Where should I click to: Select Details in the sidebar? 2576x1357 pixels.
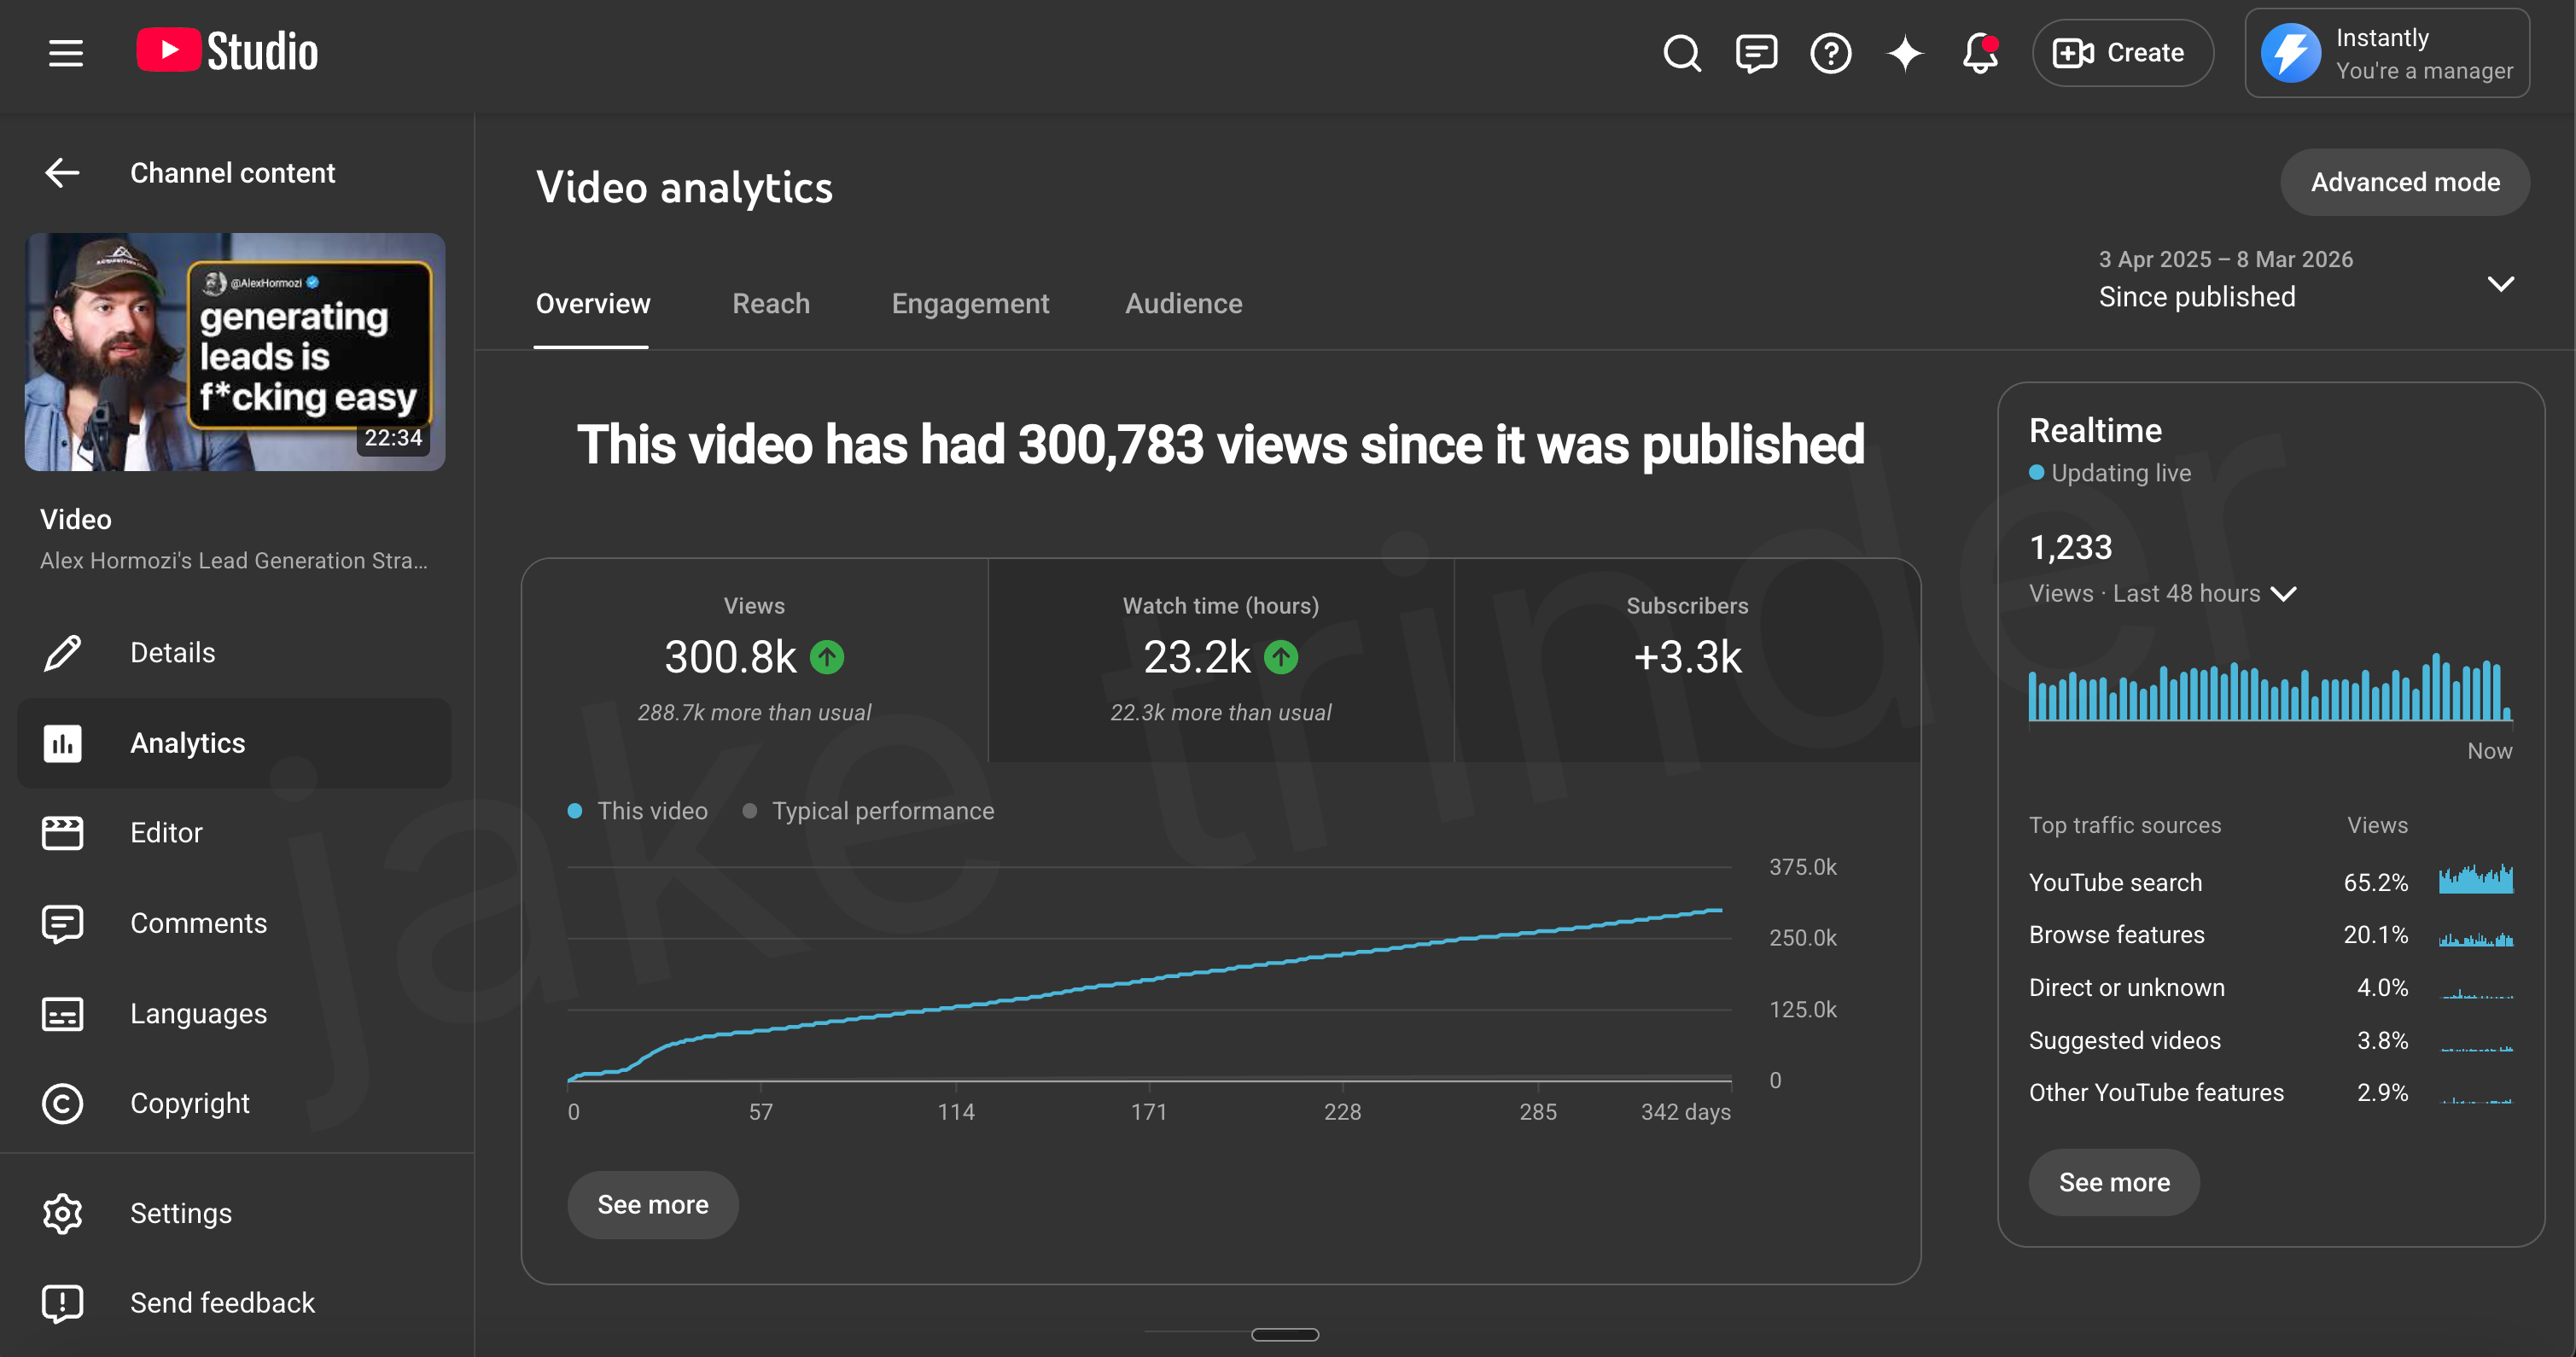172,652
